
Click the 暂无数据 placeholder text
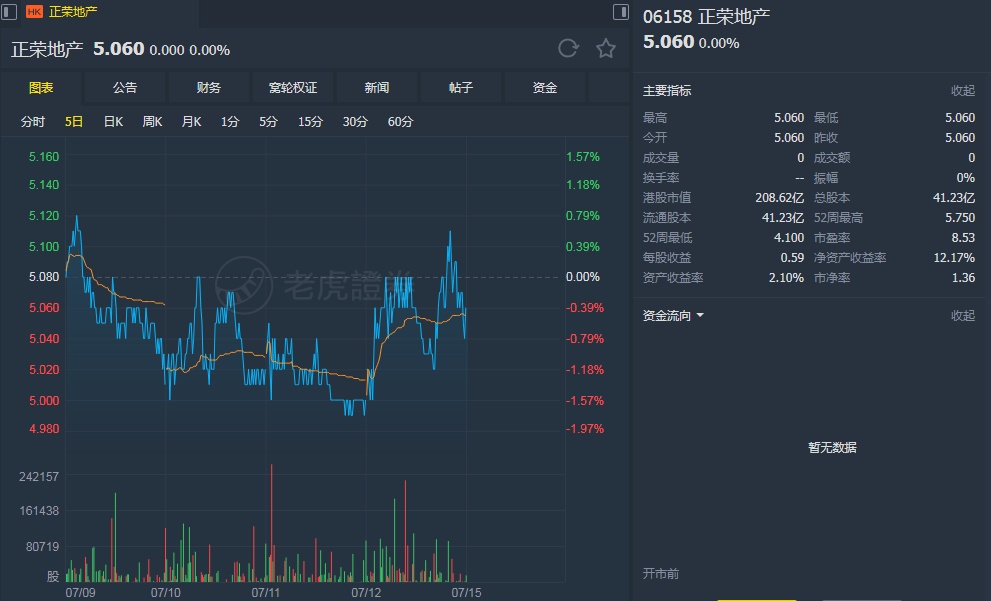(x=832, y=447)
